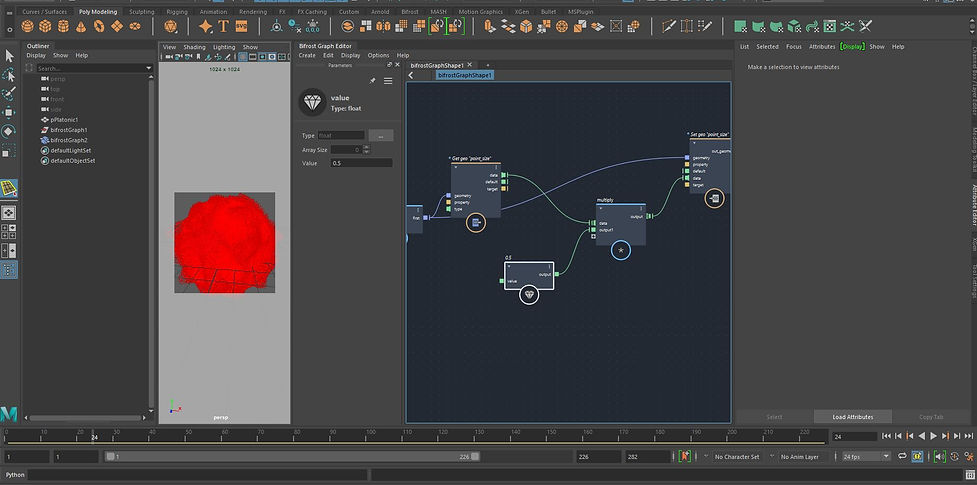Switch to the Sculpting shelf tab

coord(142,12)
